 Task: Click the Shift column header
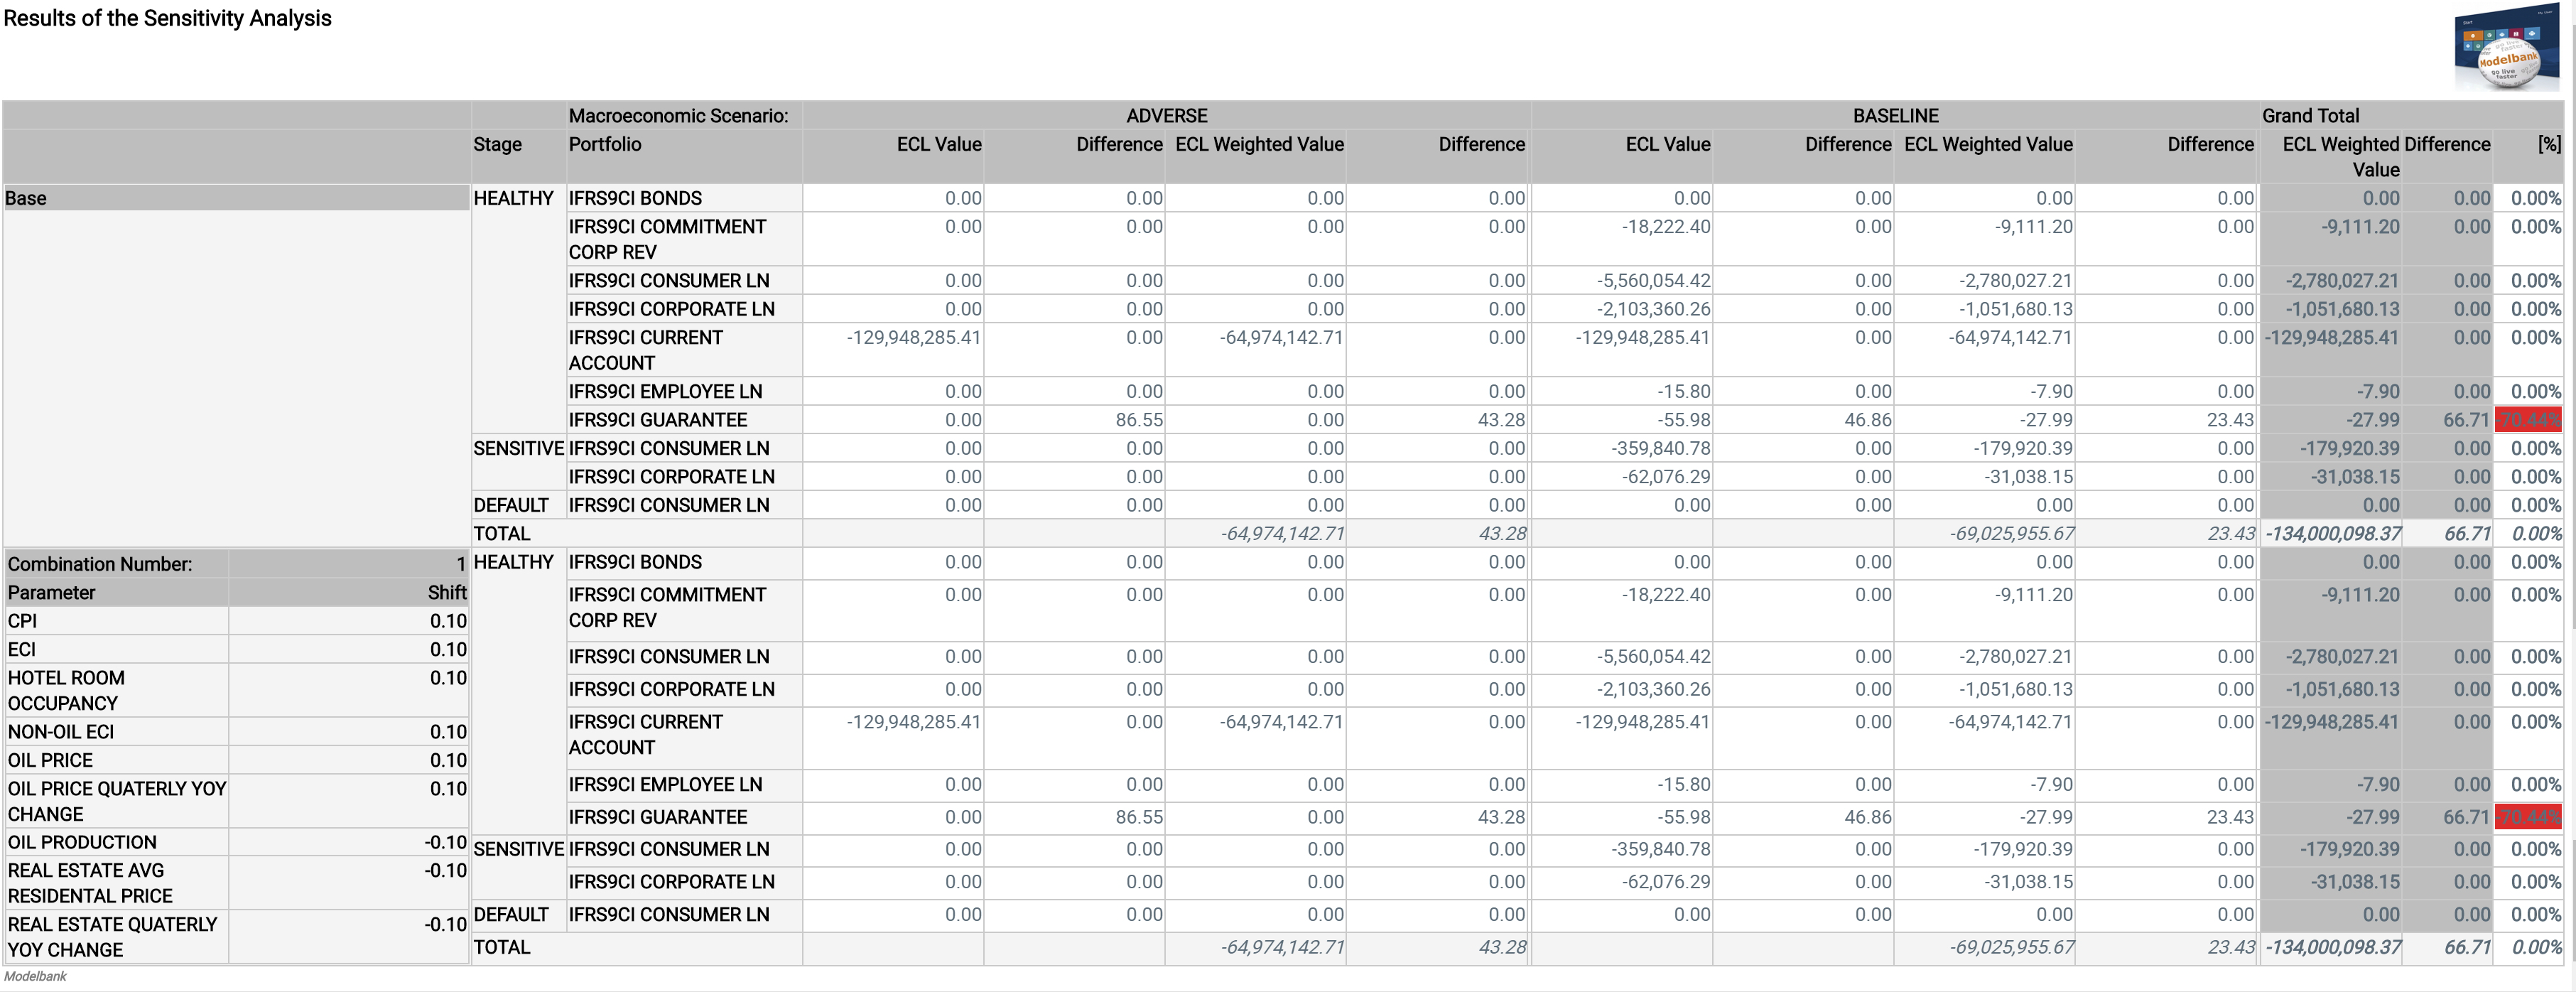(446, 592)
